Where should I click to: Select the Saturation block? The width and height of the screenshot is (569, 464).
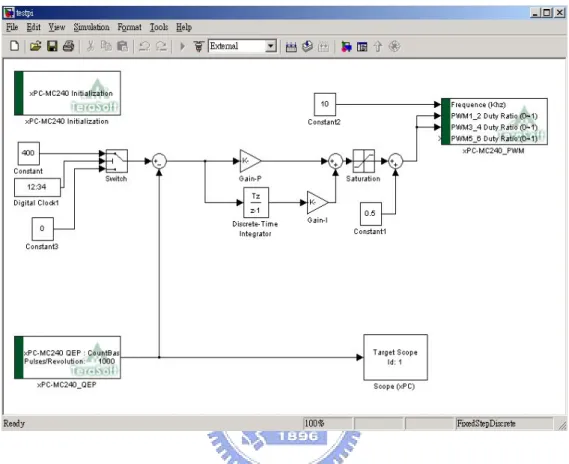[364, 161]
